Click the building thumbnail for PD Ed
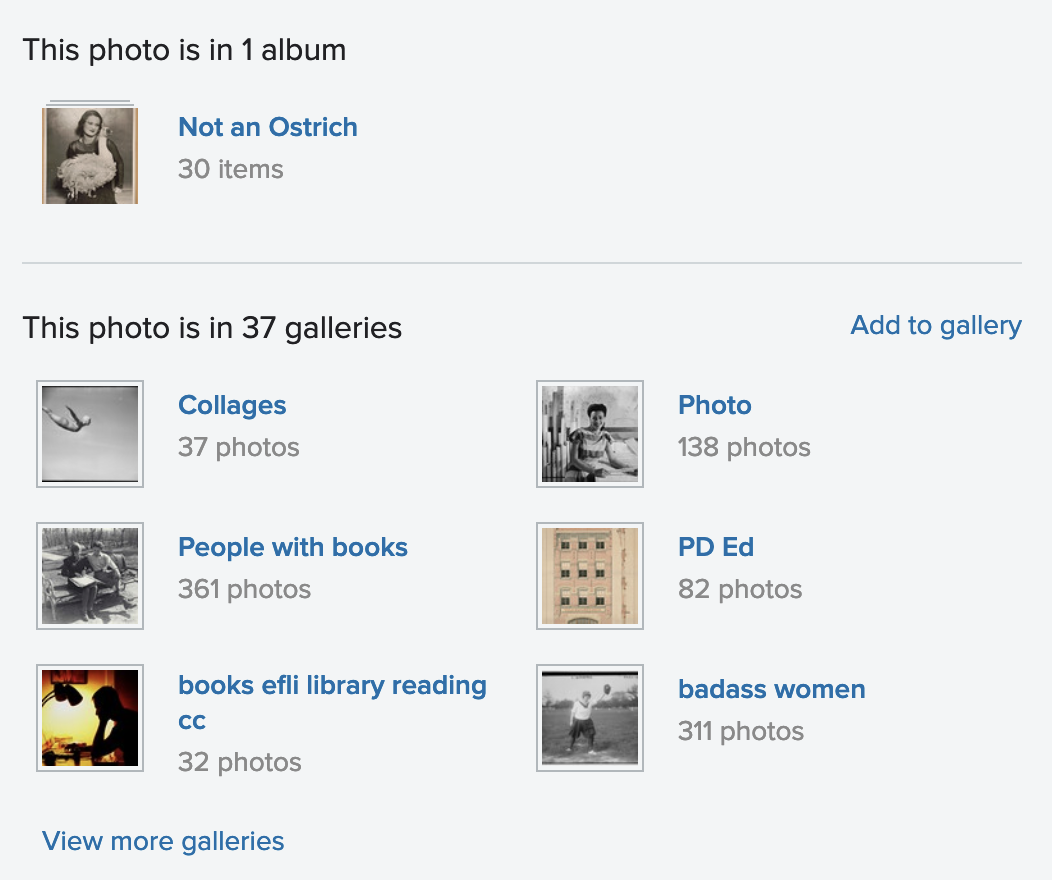The width and height of the screenshot is (1052, 880). [589, 575]
